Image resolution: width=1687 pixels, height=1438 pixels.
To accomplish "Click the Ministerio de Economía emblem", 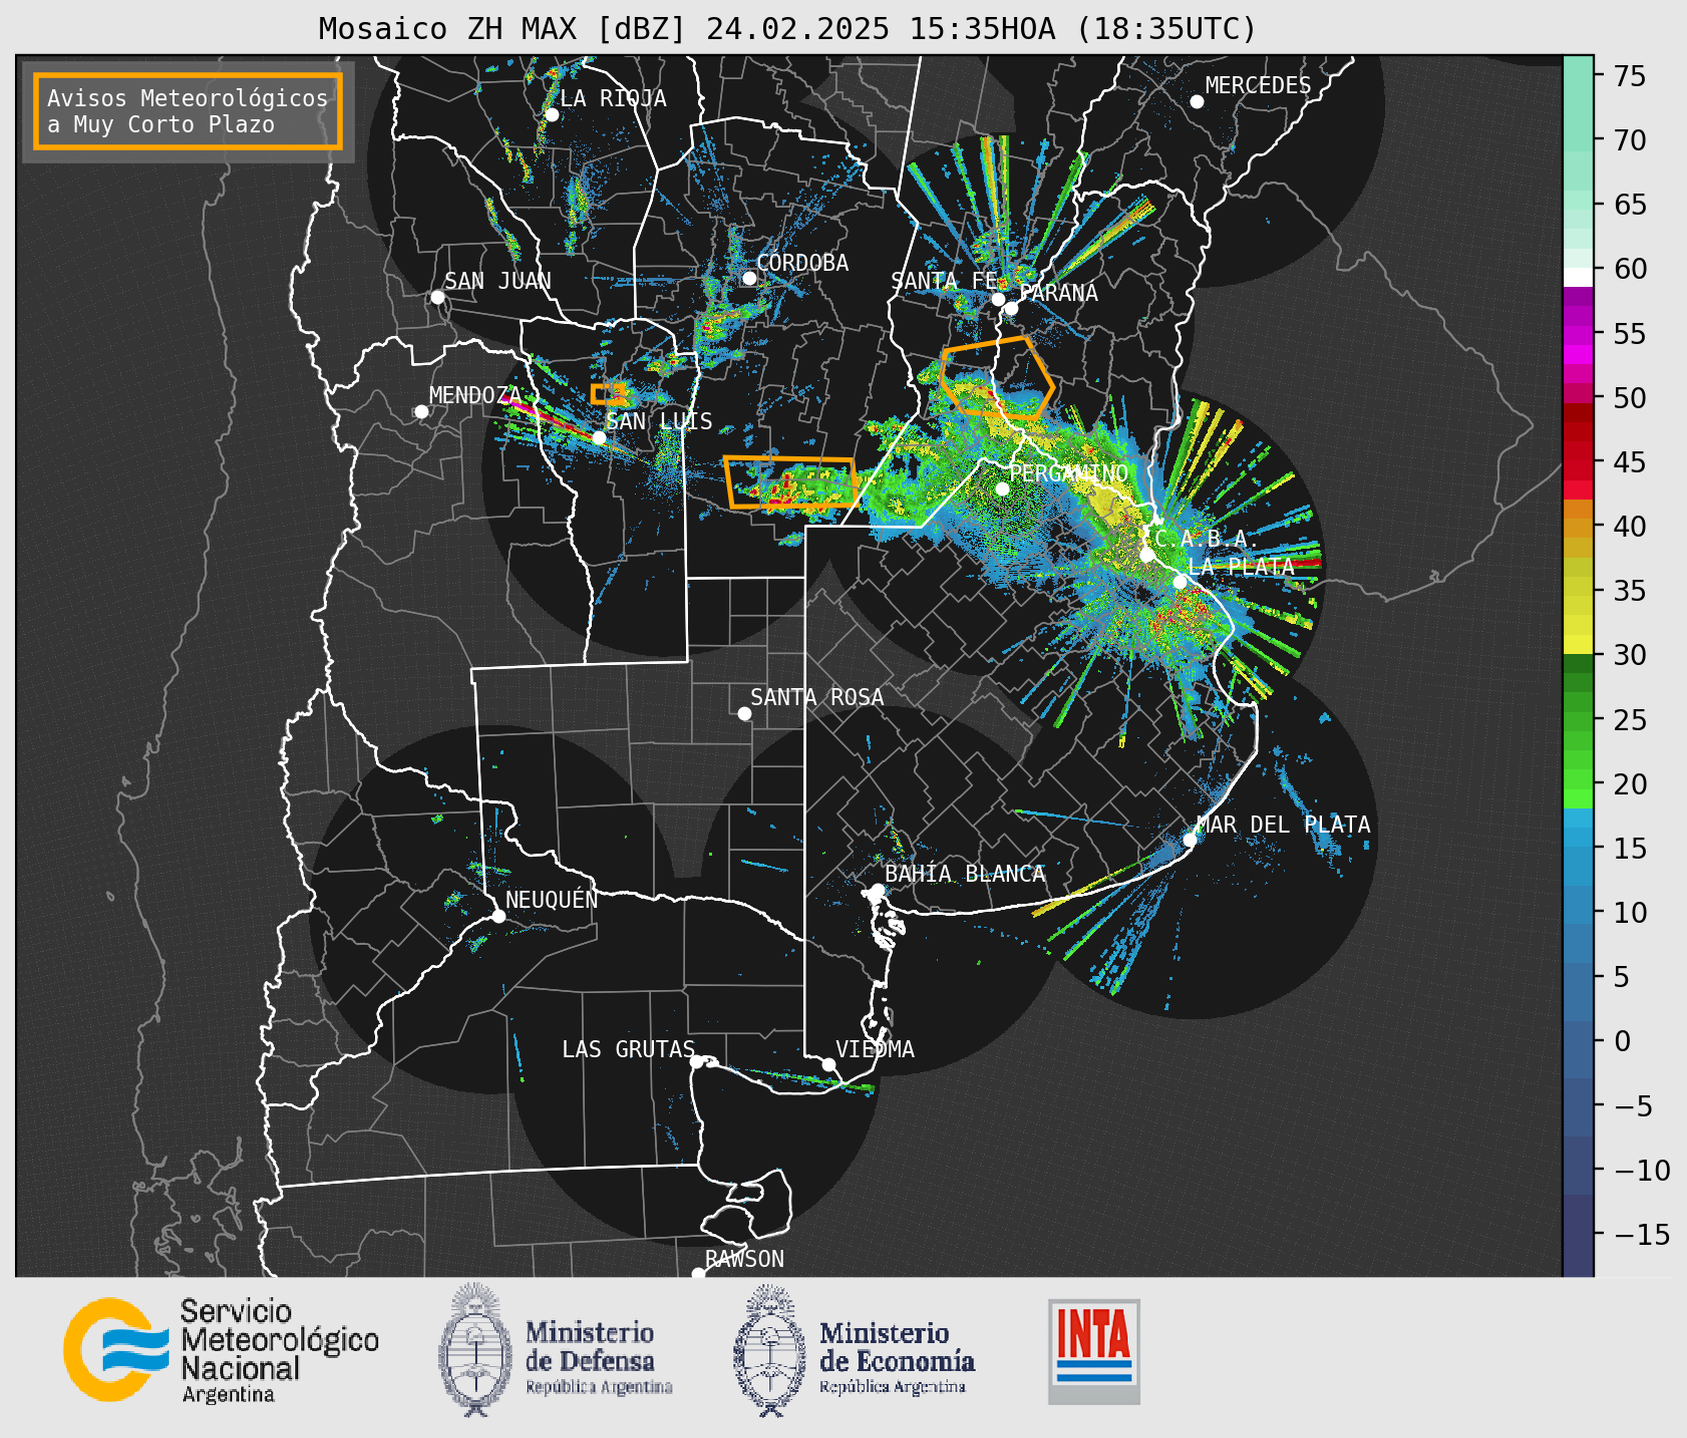I will [770, 1350].
